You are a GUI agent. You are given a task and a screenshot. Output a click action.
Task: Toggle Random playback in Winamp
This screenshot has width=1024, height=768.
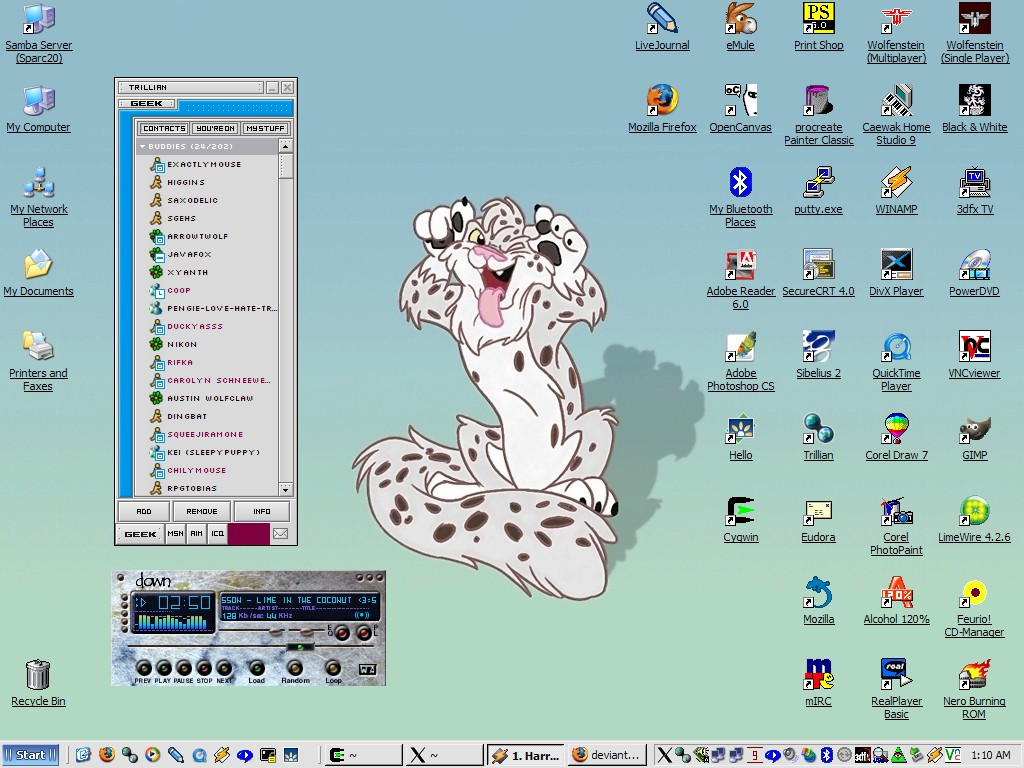pyautogui.click(x=295, y=668)
